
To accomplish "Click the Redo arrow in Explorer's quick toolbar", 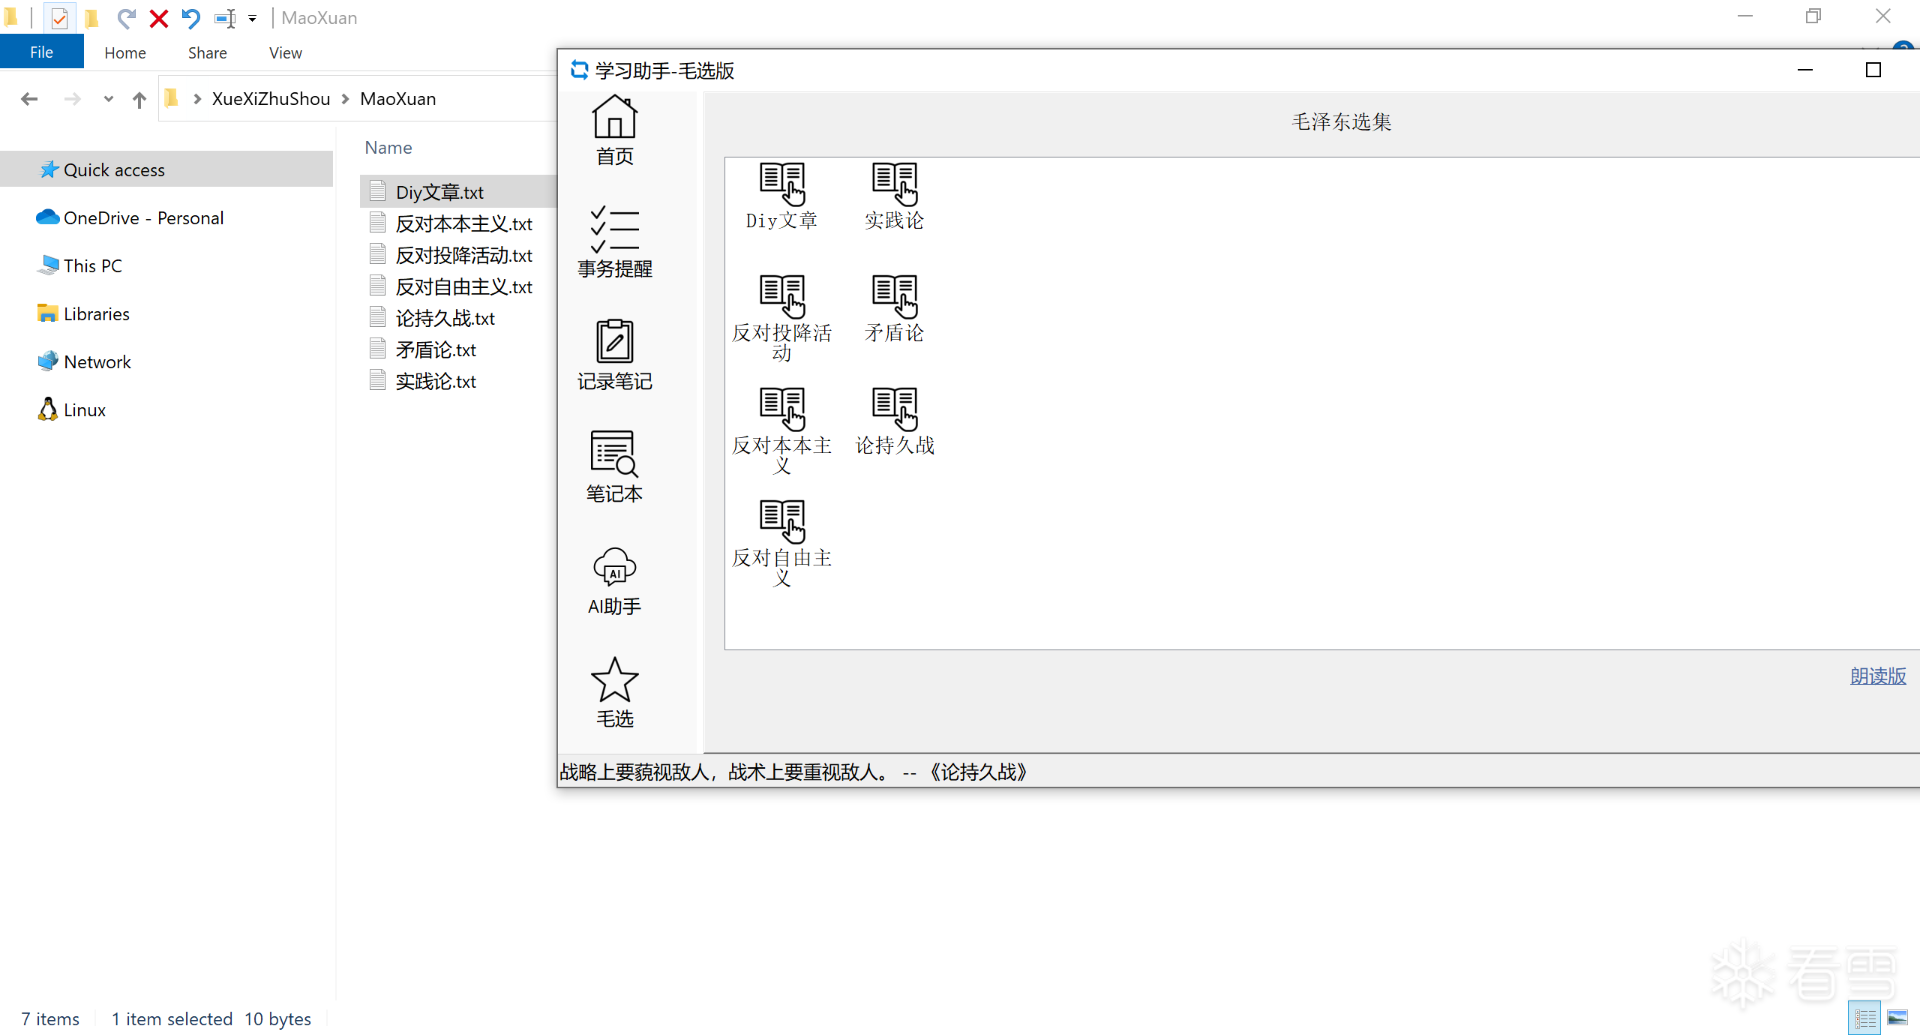I will pos(126,18).
